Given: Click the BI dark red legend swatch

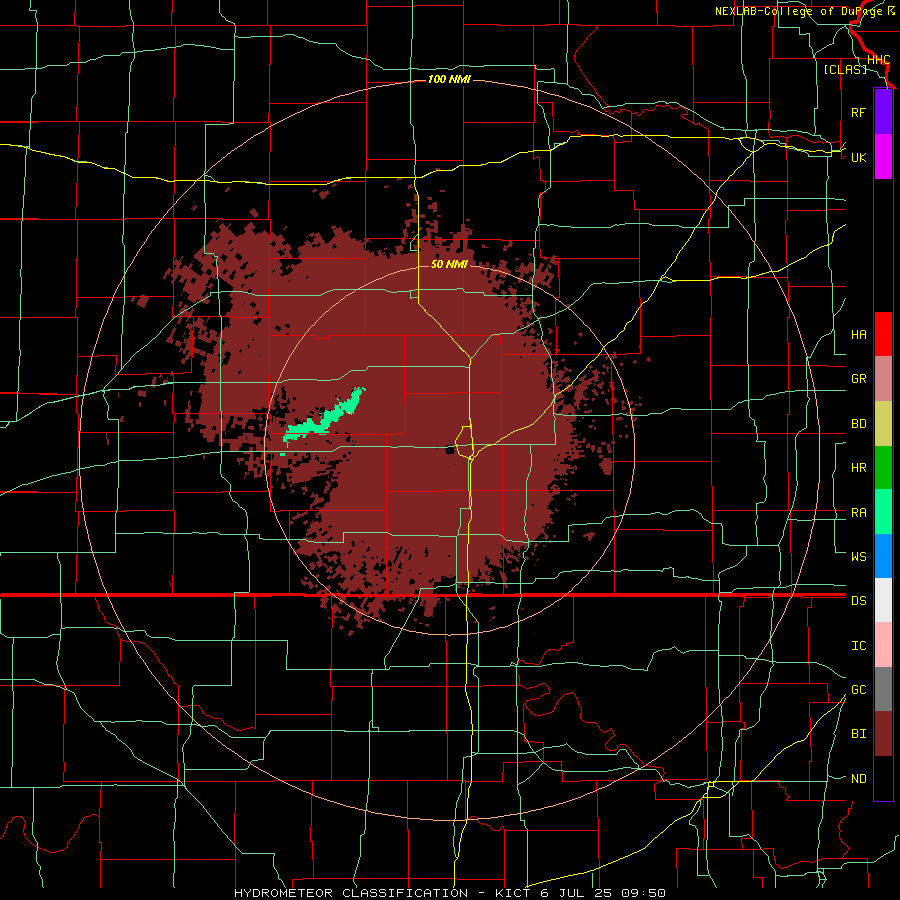Looking at the screenshot, I should tap(883, 734).
